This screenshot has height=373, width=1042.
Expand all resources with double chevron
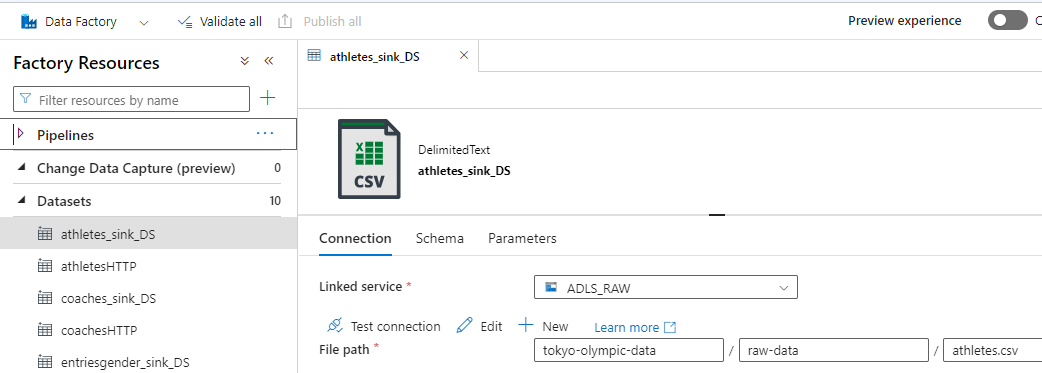click(245, 61)
